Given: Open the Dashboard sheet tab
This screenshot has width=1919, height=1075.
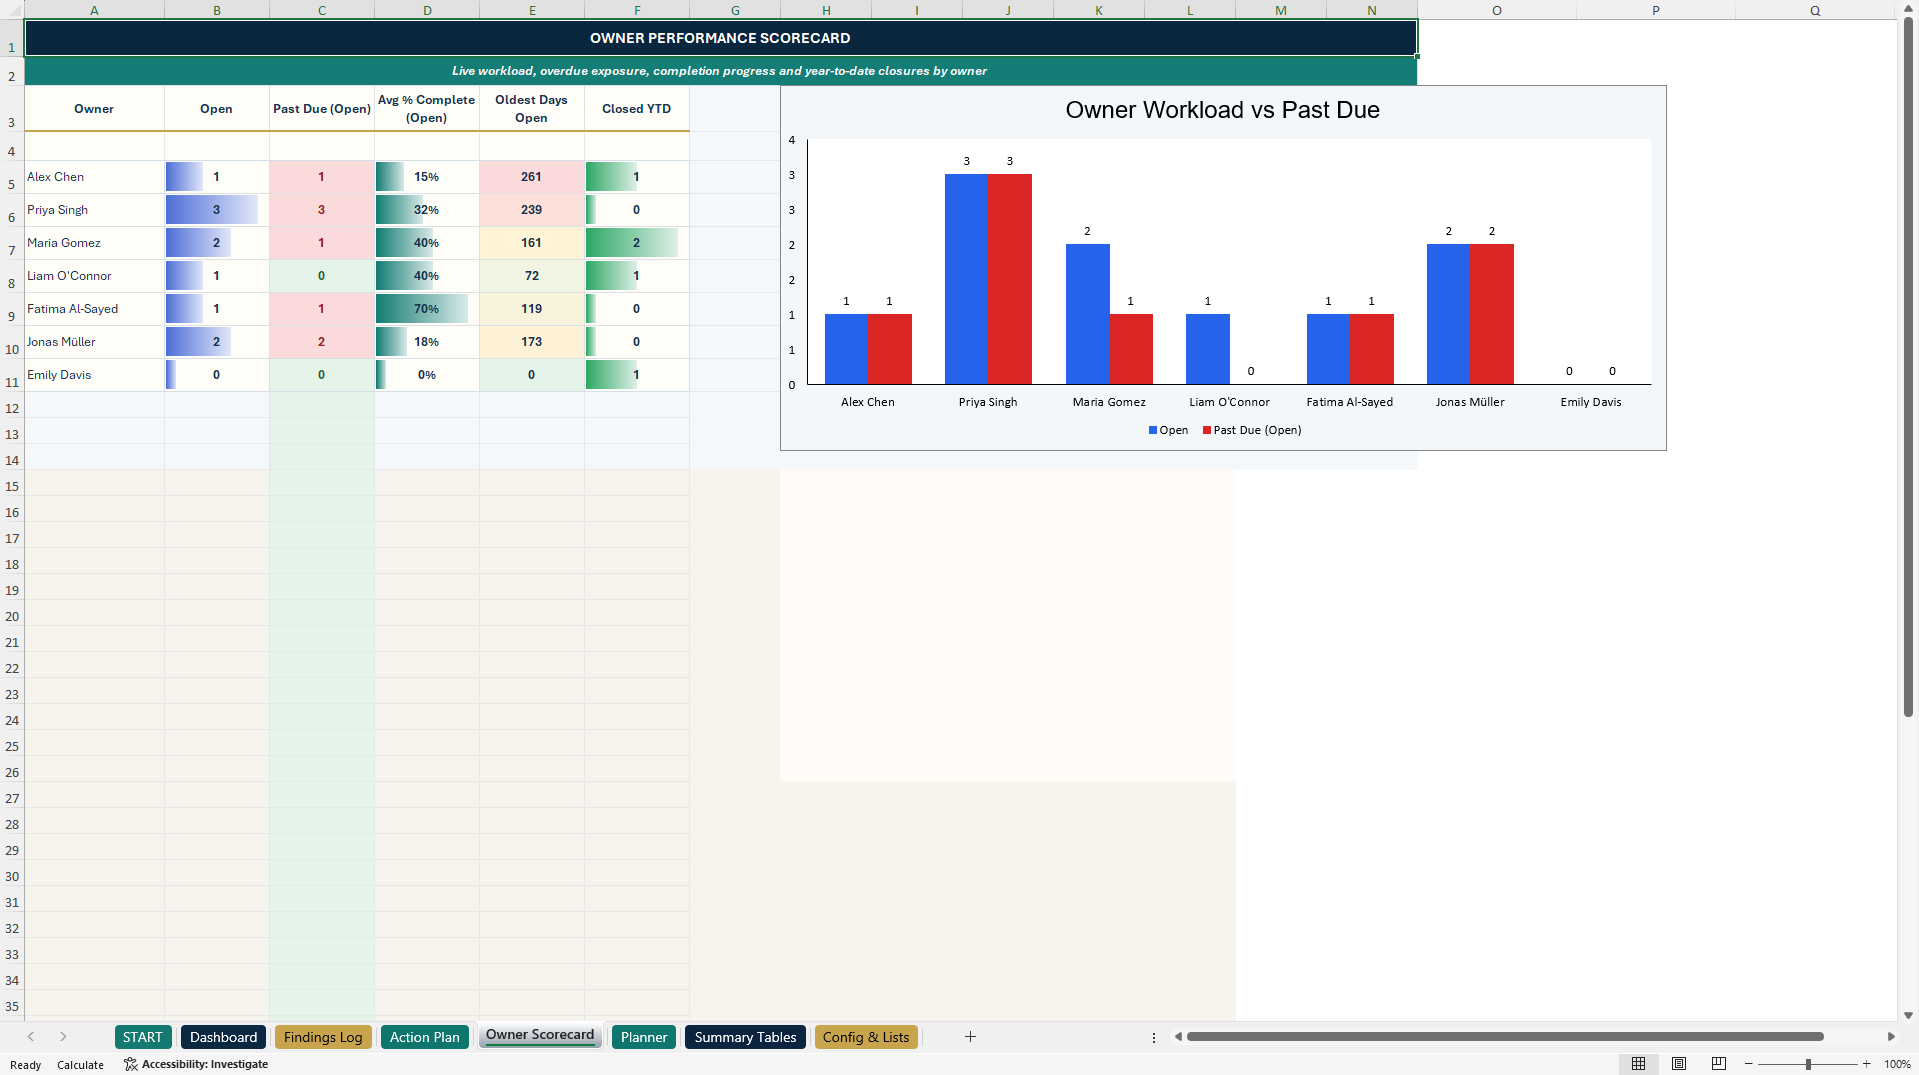Looking at the screenshot, I should (224, 1037).
